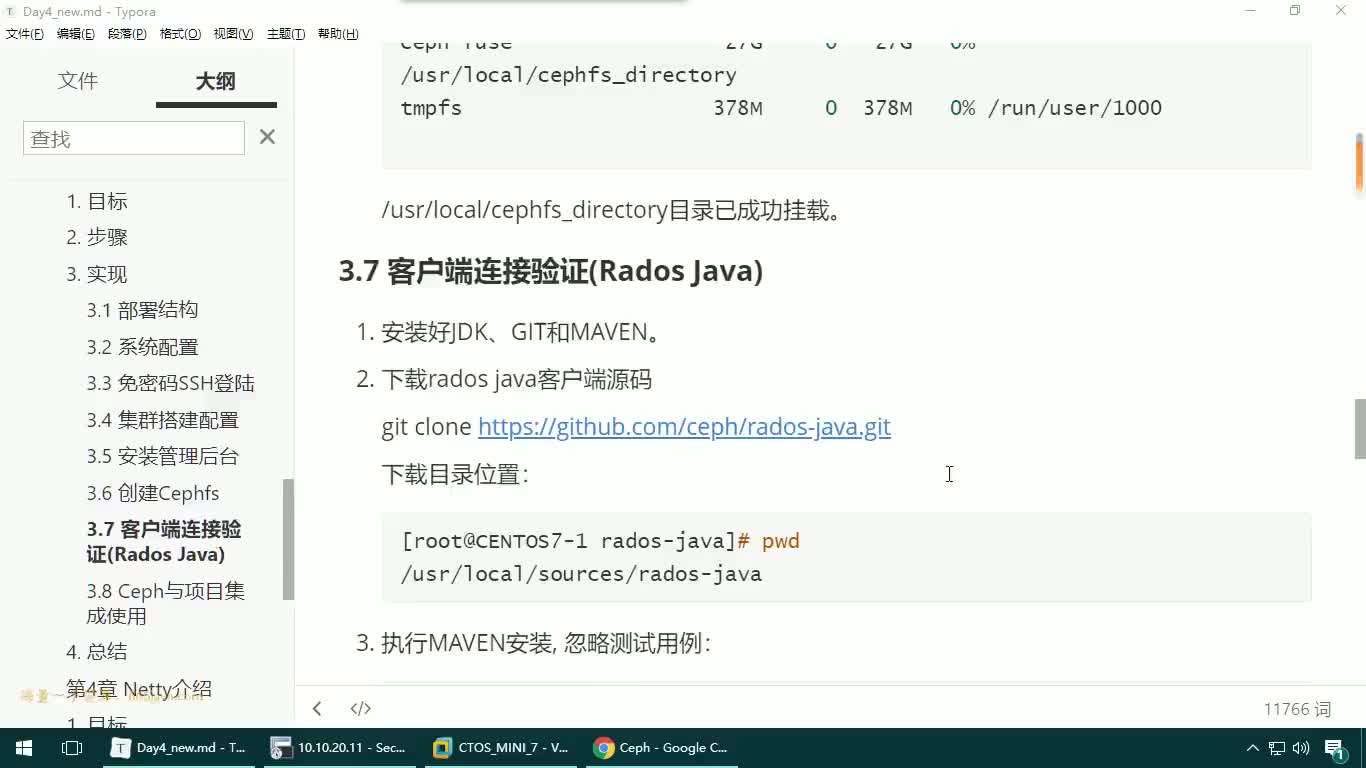The width and height of the screenshot is (1366, 768).
Task: Open the Windows Start menu
Action: (23, 748)
